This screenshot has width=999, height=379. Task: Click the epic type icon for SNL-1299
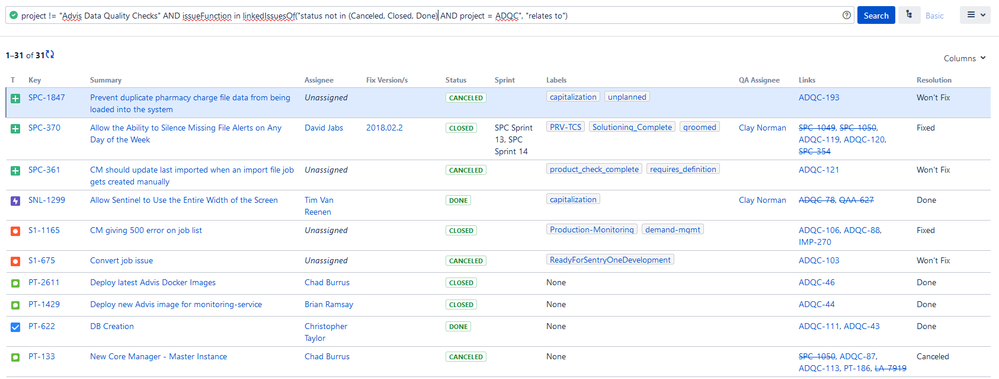16,201
